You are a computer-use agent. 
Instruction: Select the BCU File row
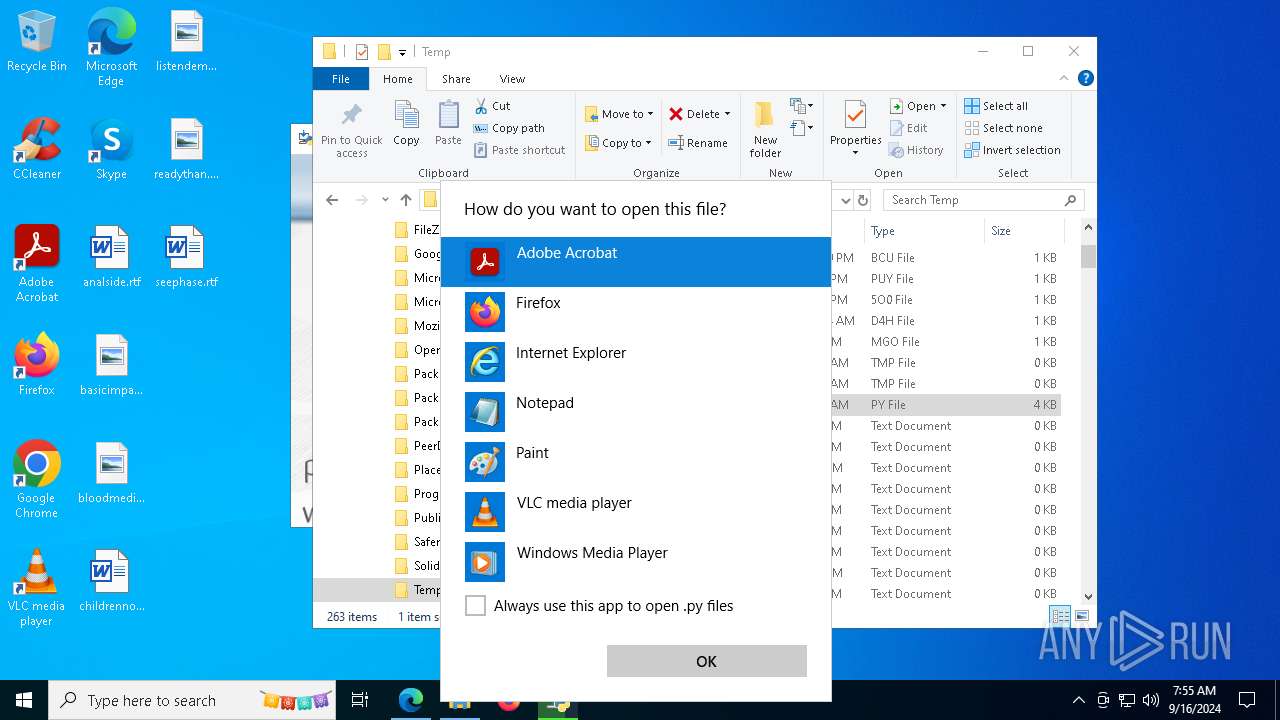click(x=945, y=258)
